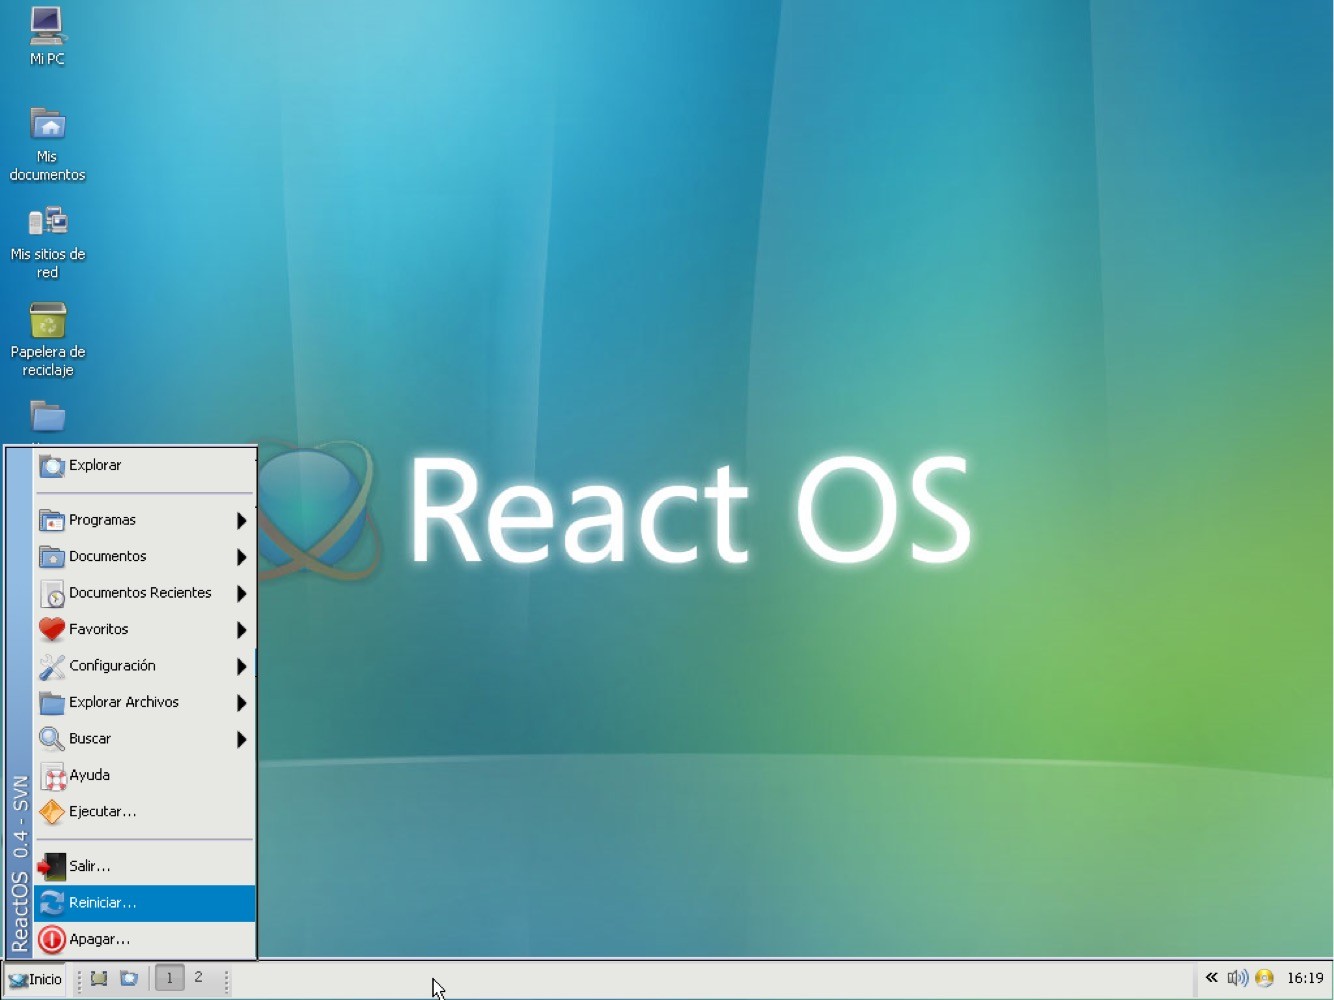Viewport: 1334px width, 1000px height.
Task: Click the 16:19 taskbar clock
Action: pos(1305,978)
